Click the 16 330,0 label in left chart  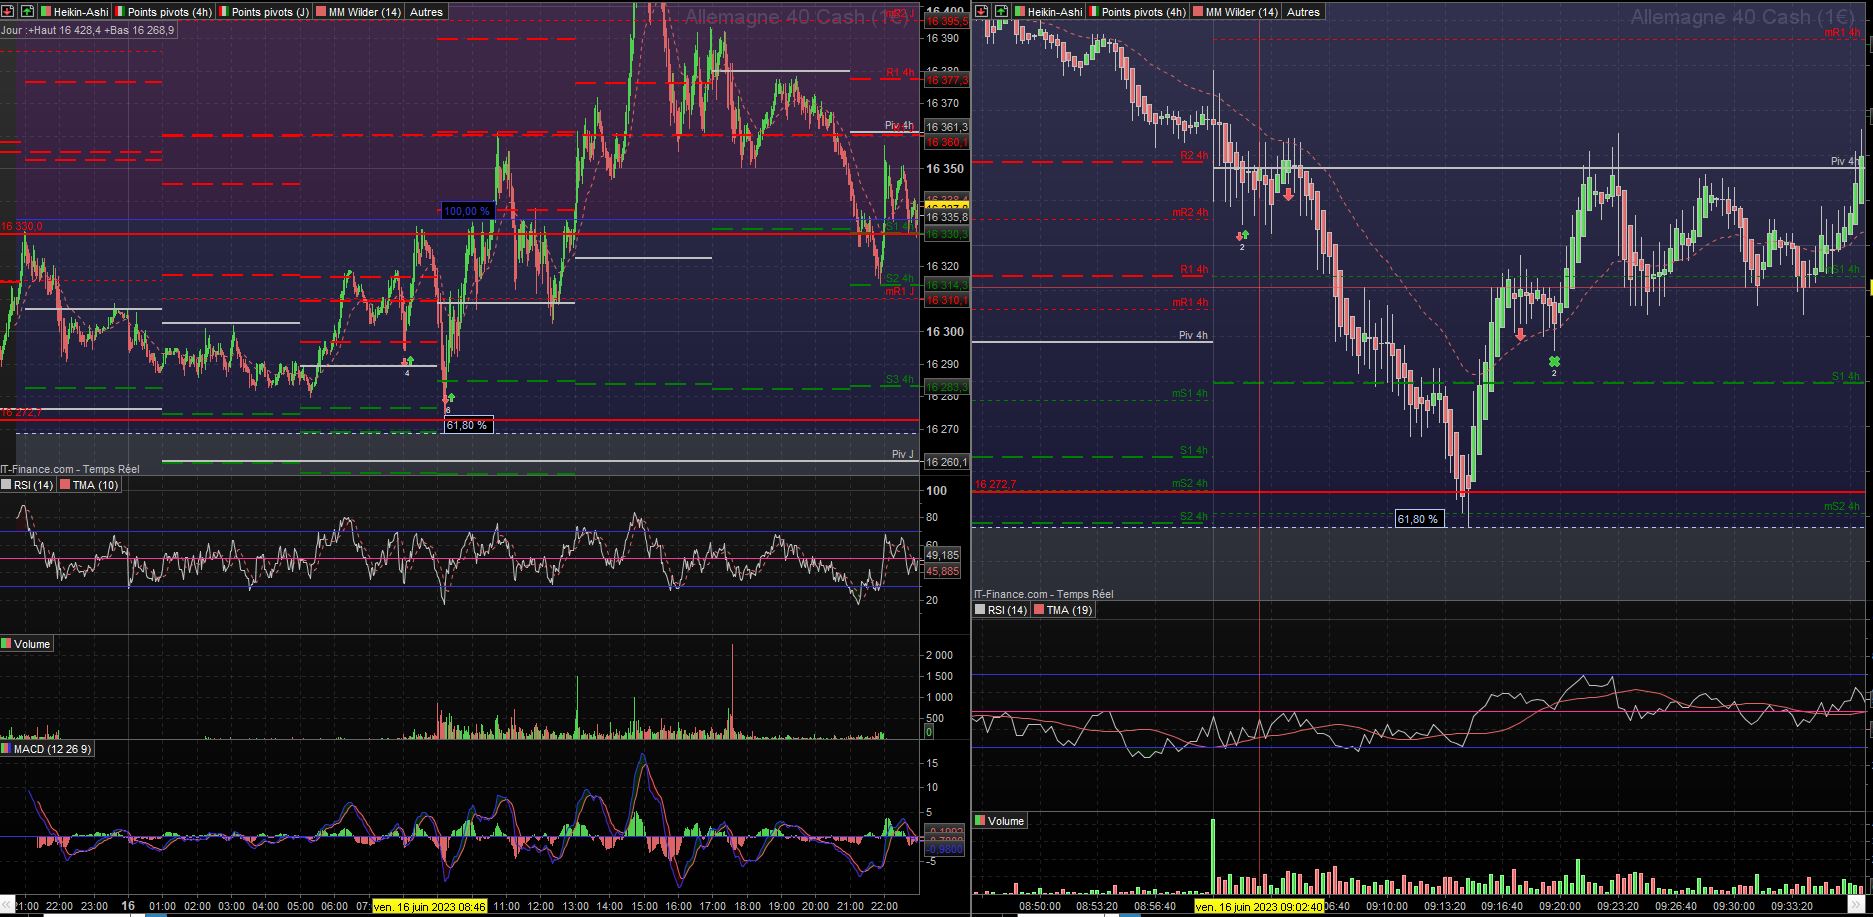[x=22, y=227]
